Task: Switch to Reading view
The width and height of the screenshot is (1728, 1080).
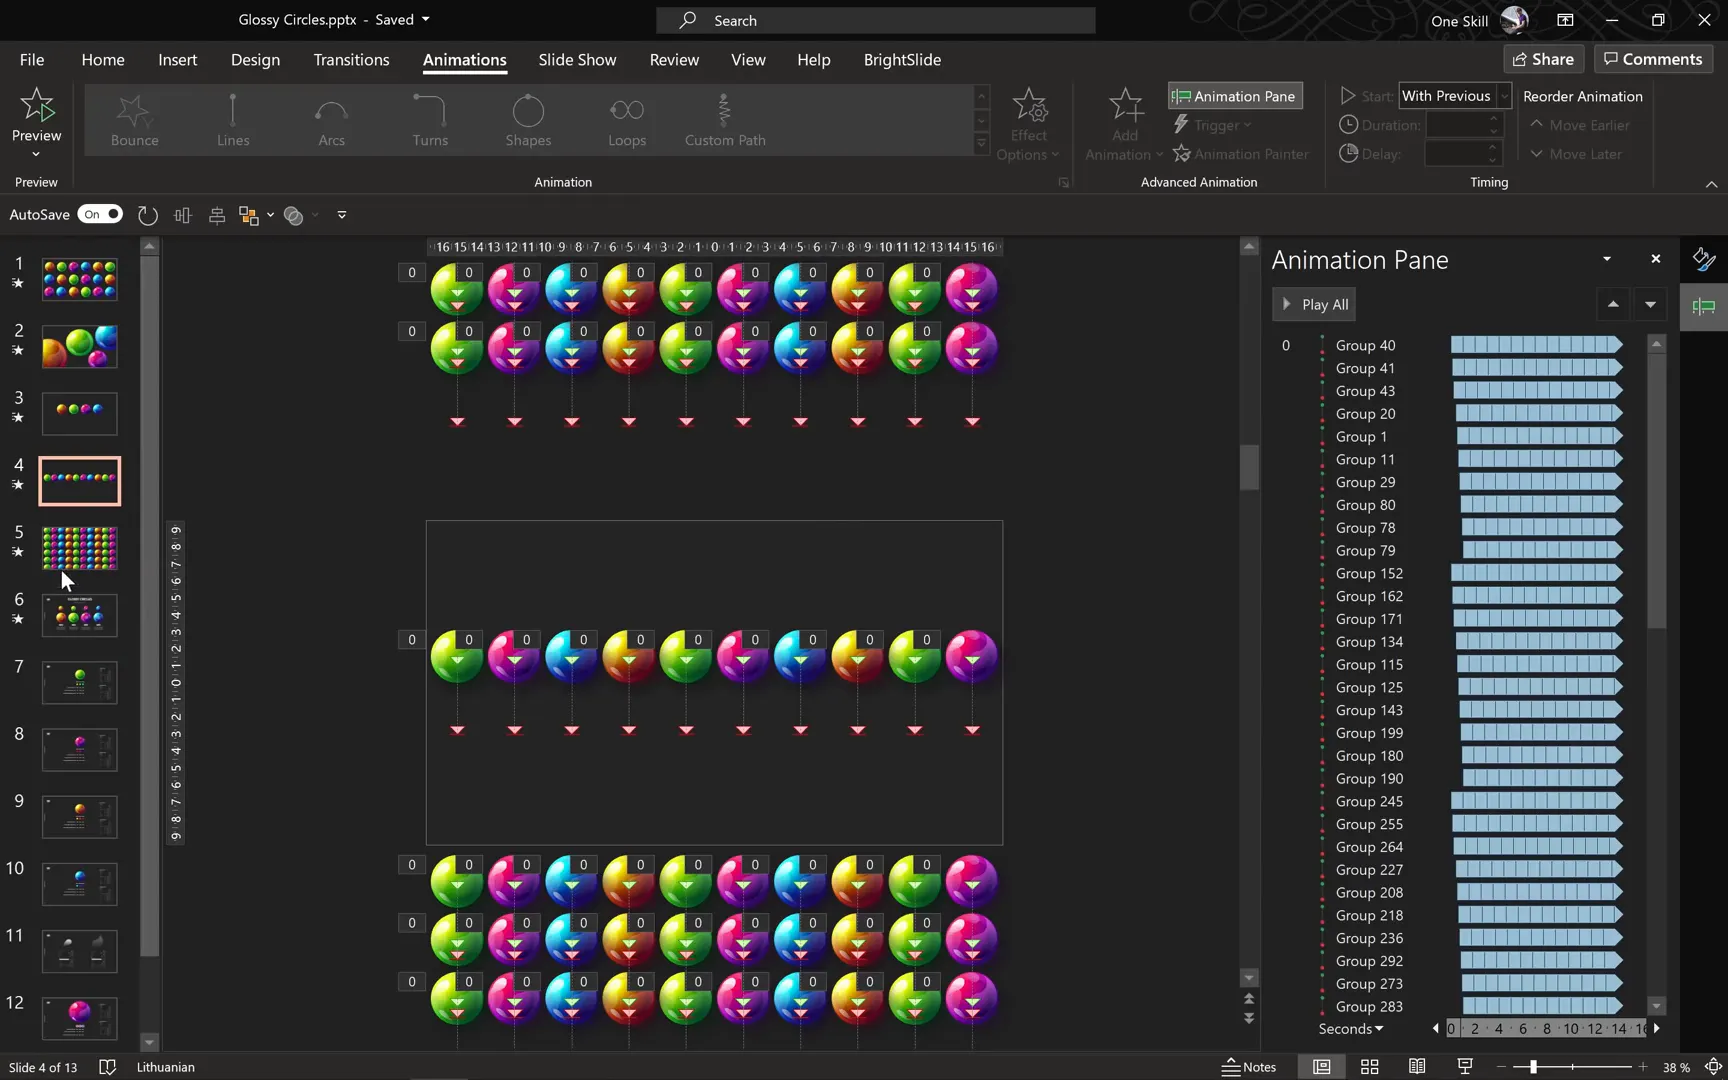Action: point(1416,1066)
